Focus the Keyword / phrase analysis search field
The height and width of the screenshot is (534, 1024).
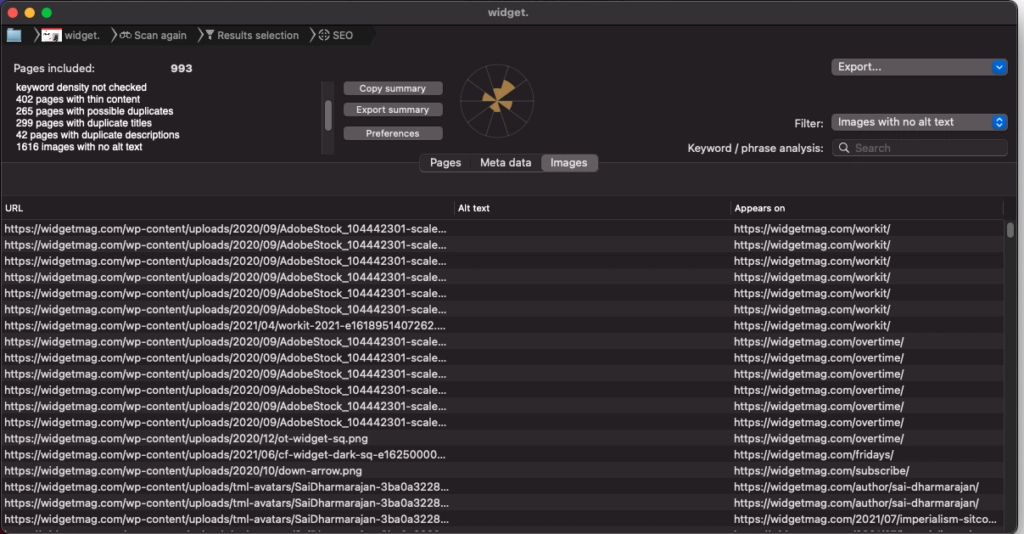(x=919, y=148)
